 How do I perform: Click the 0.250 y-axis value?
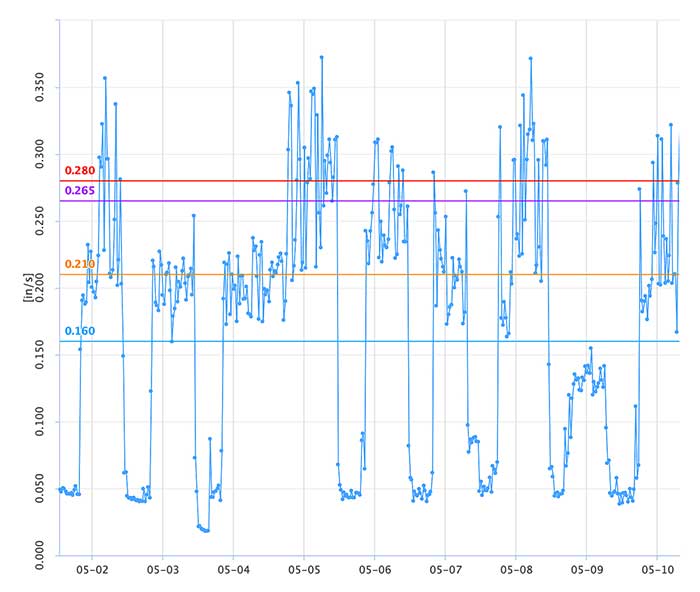[40, 221]
